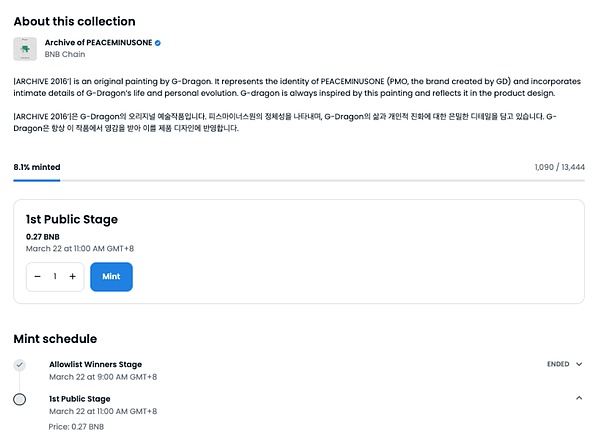
Task: Click the 1st Public Stage card heading
Action: [72, 219]
